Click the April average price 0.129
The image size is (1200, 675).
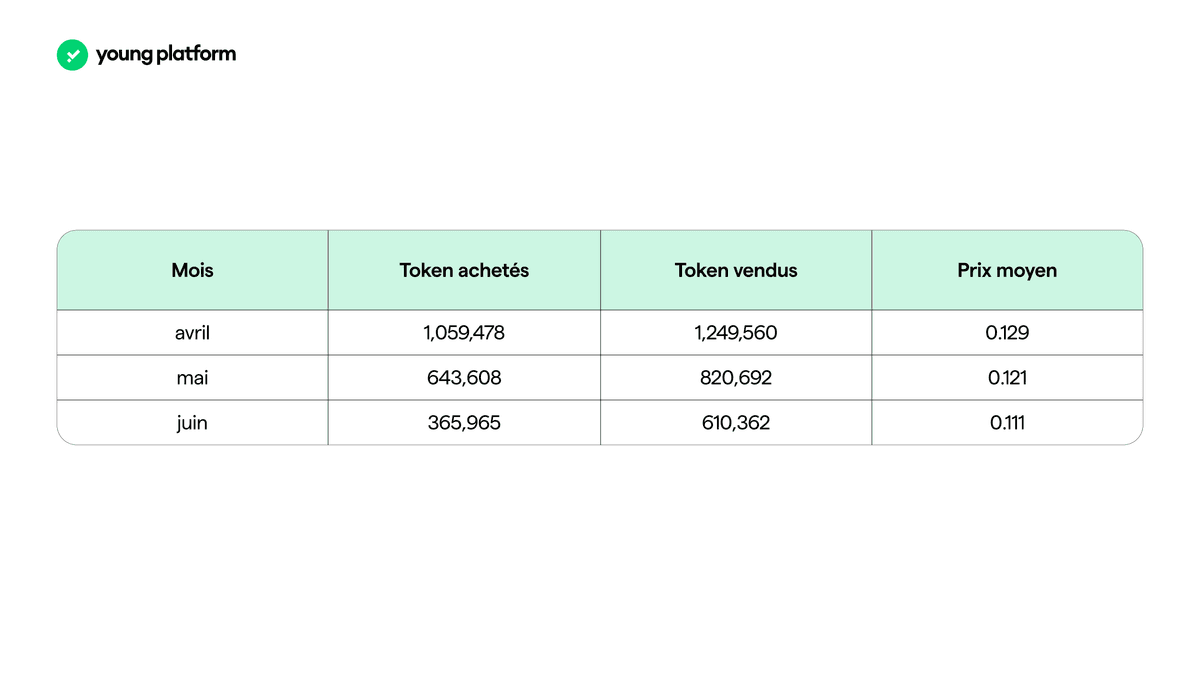pos(1007,333)
